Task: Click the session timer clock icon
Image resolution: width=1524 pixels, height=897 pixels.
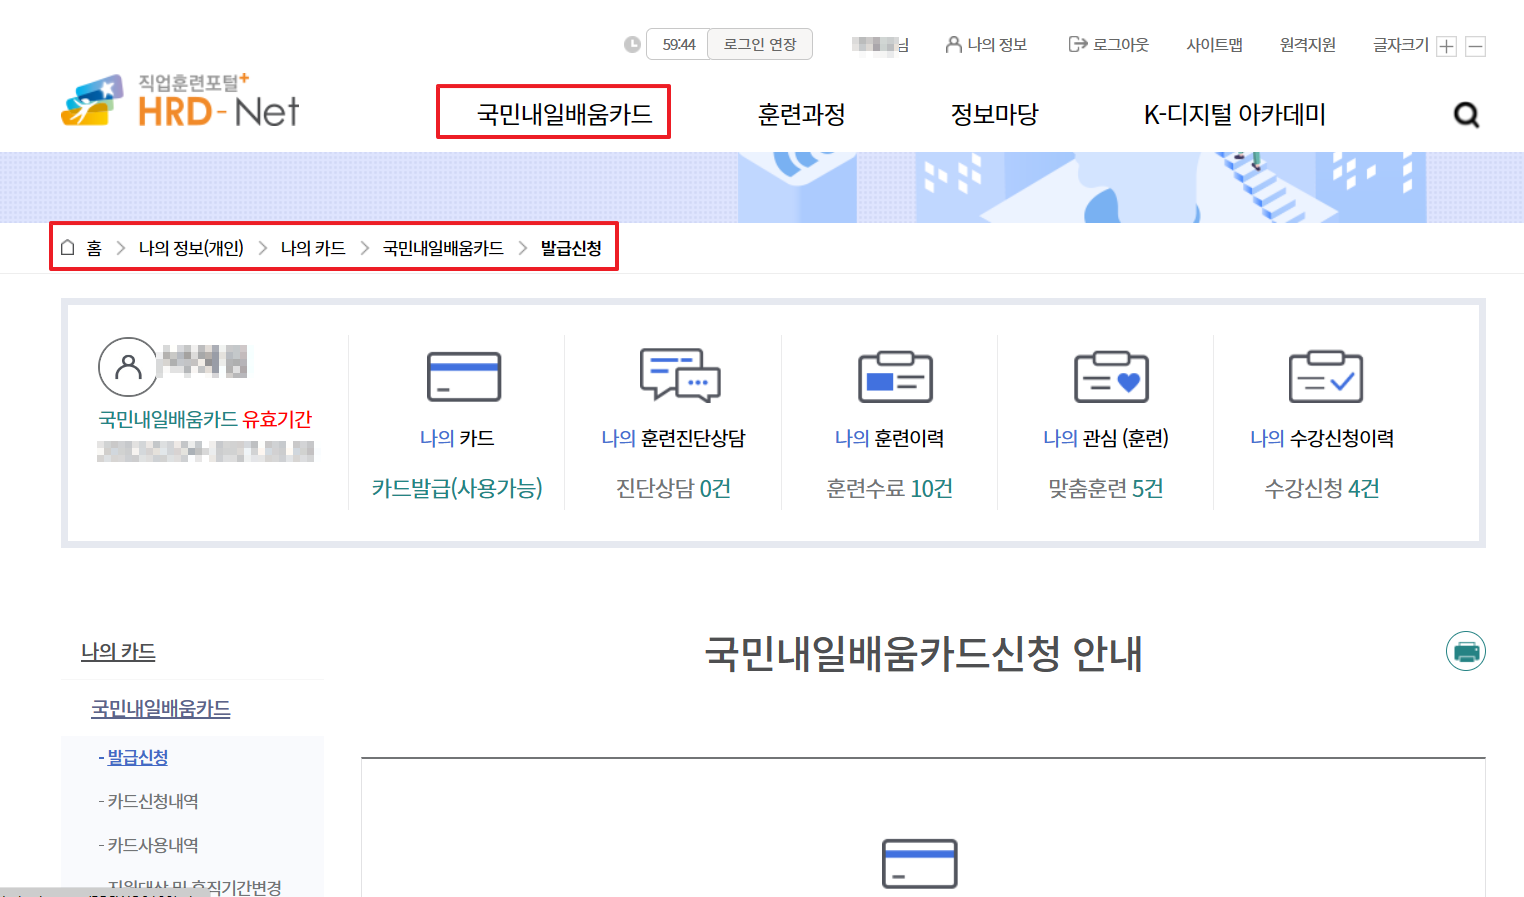Action: click(x=632, y=44)
